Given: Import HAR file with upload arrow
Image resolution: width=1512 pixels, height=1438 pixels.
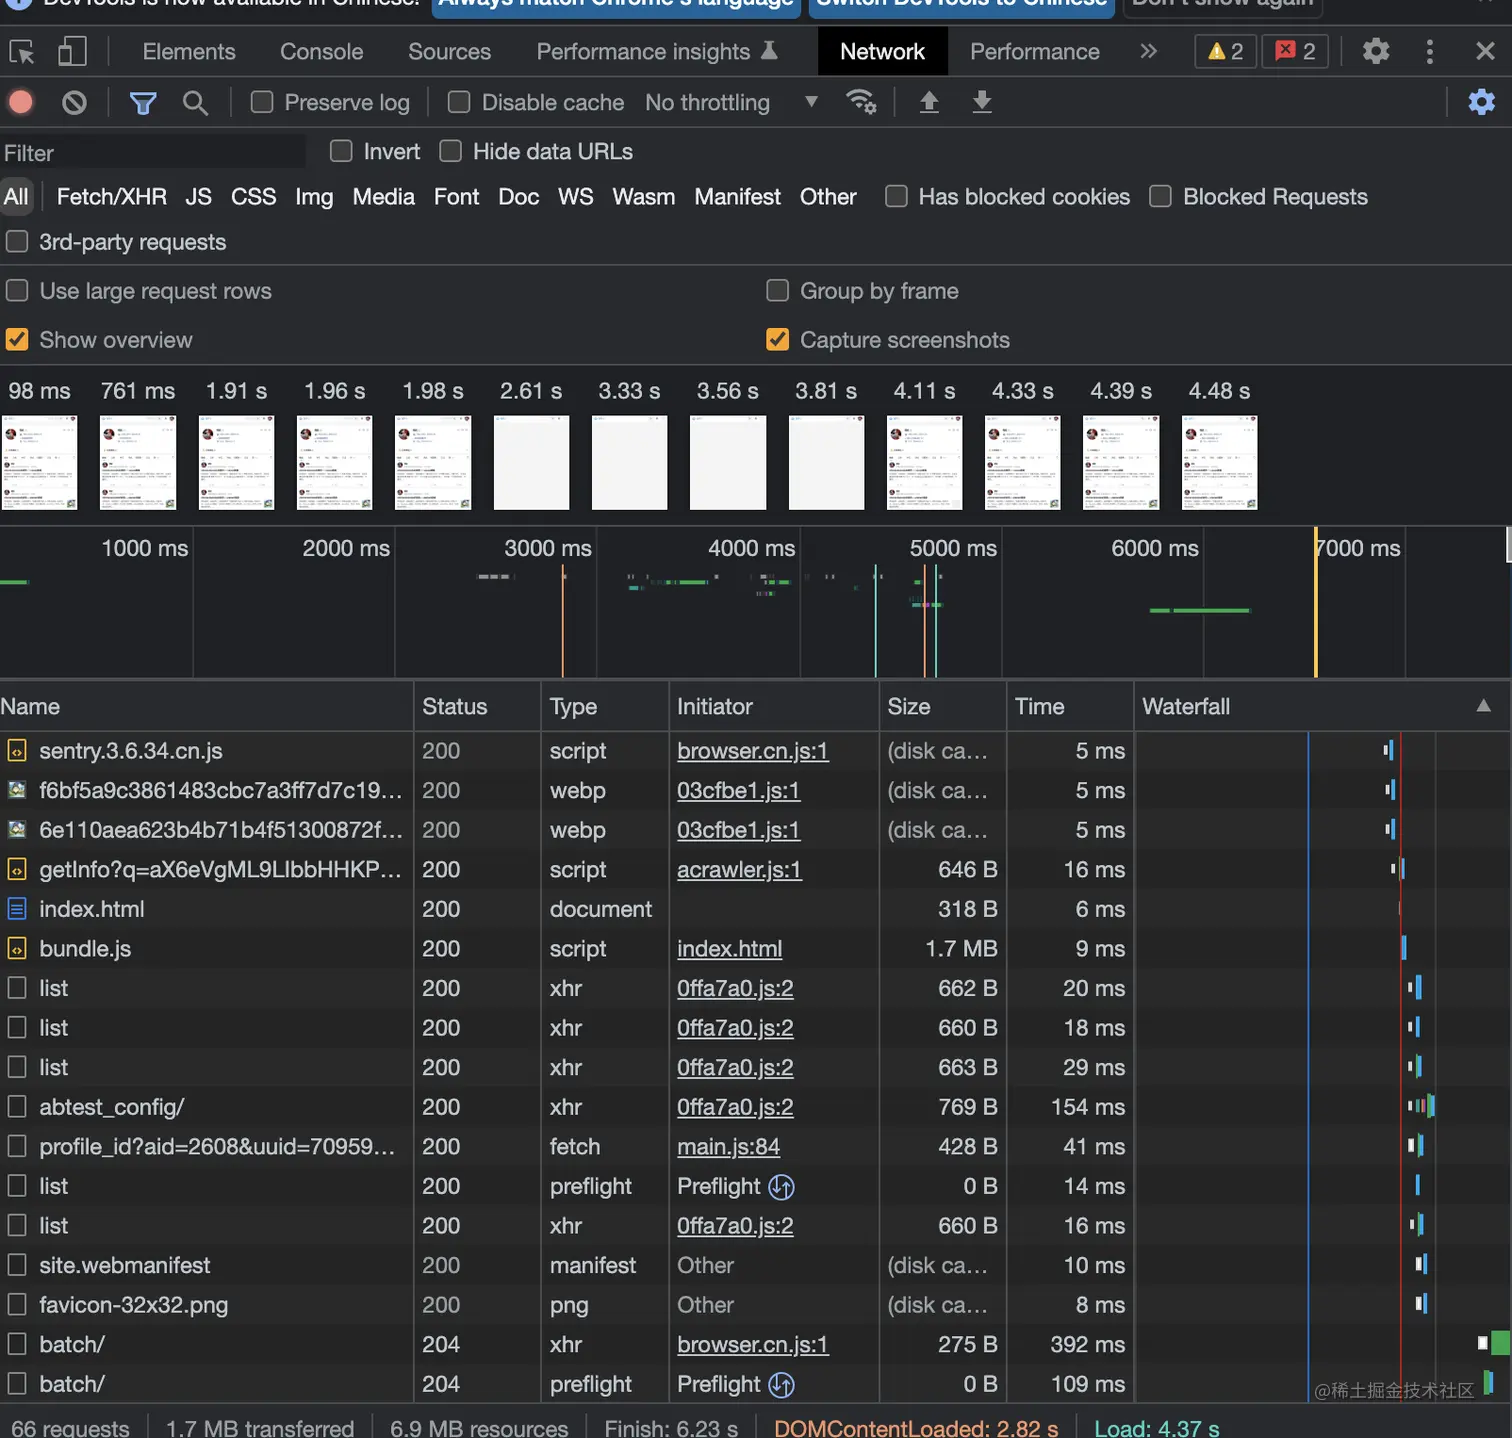Looking at the screenshot, I should (x=929, y=102).
